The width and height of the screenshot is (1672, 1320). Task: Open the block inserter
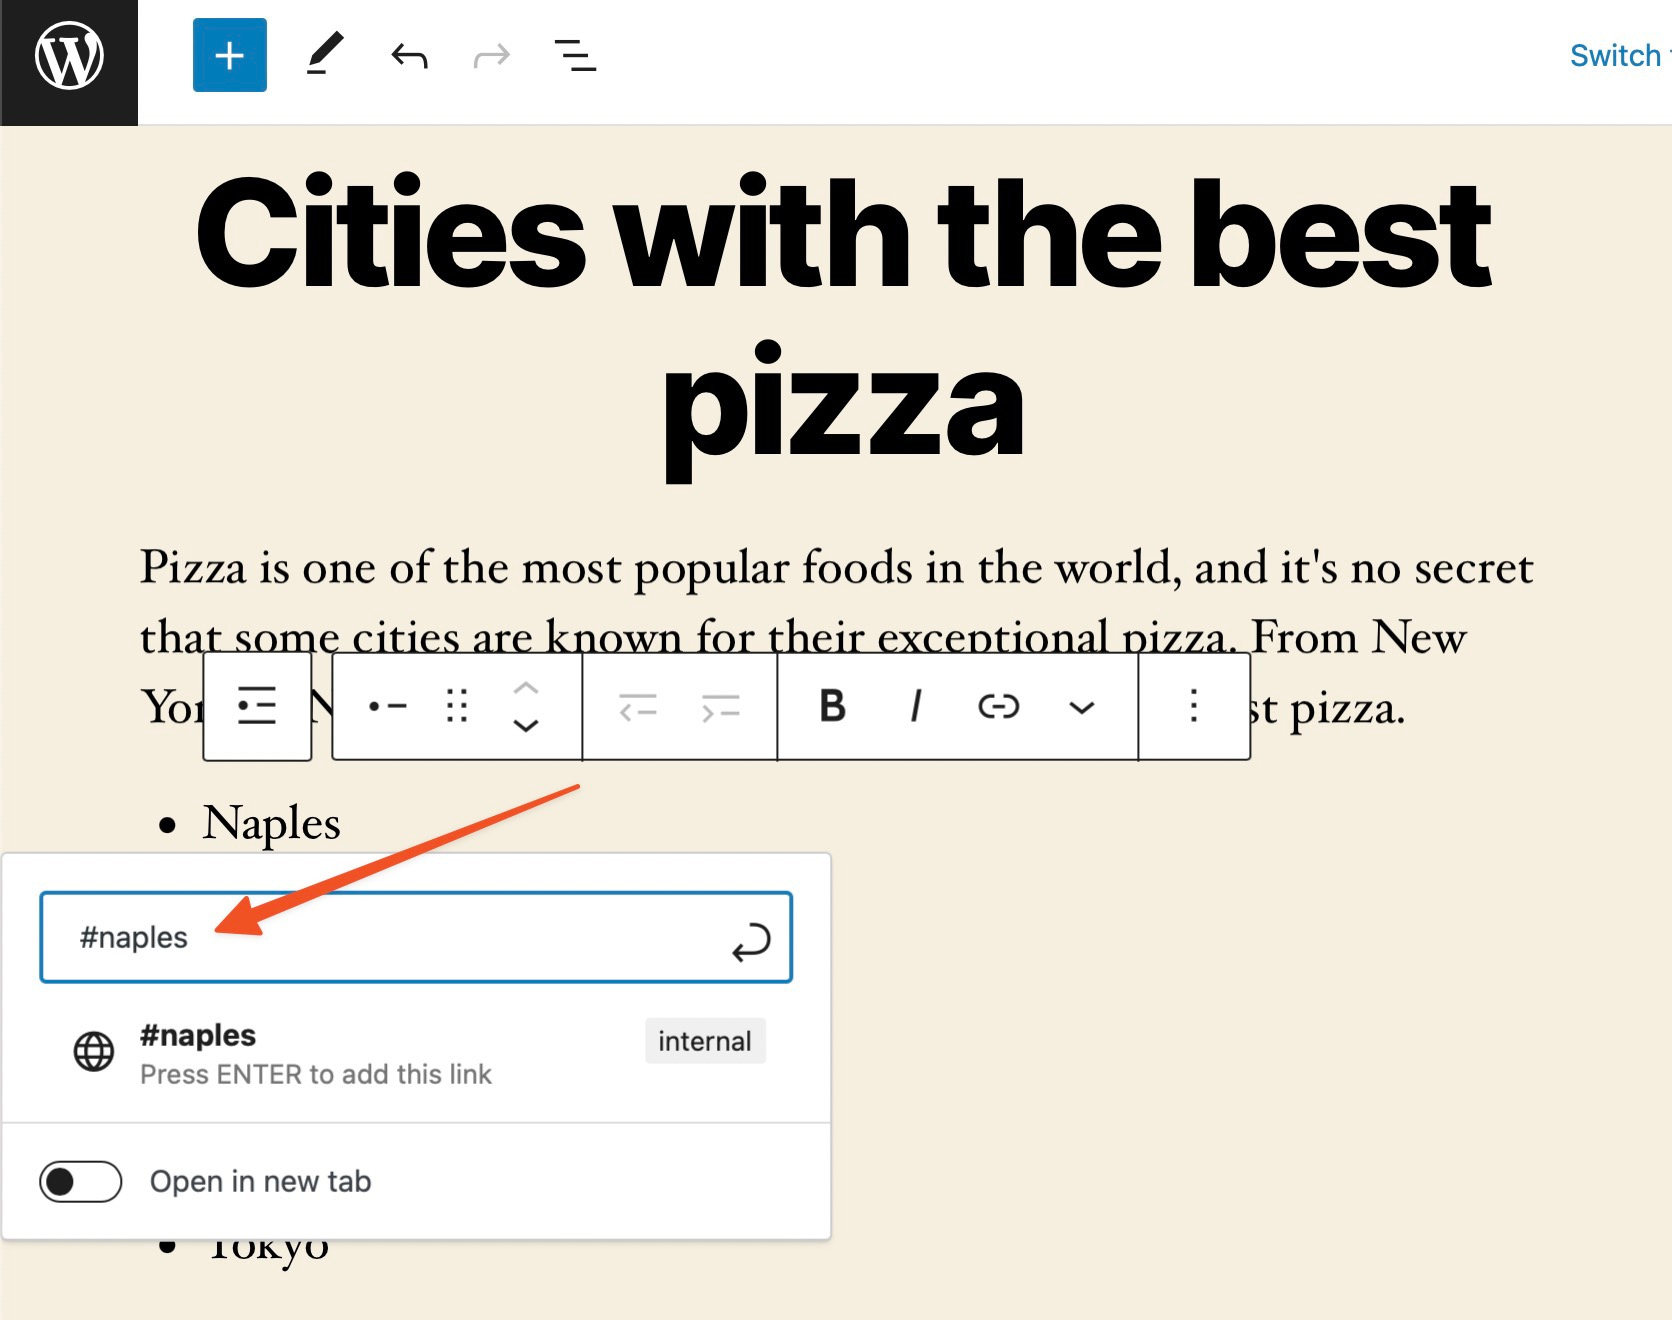(229, 57)
